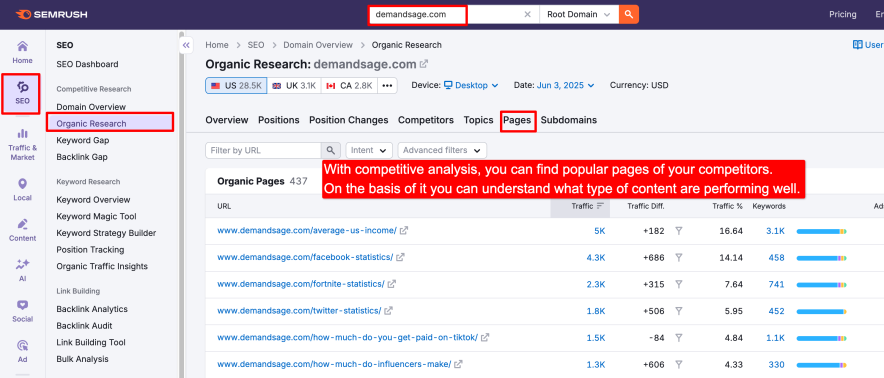Screen dimensions: 884x378
Task: Open Domain Overview in sidebar
Action: click(91, 107)
